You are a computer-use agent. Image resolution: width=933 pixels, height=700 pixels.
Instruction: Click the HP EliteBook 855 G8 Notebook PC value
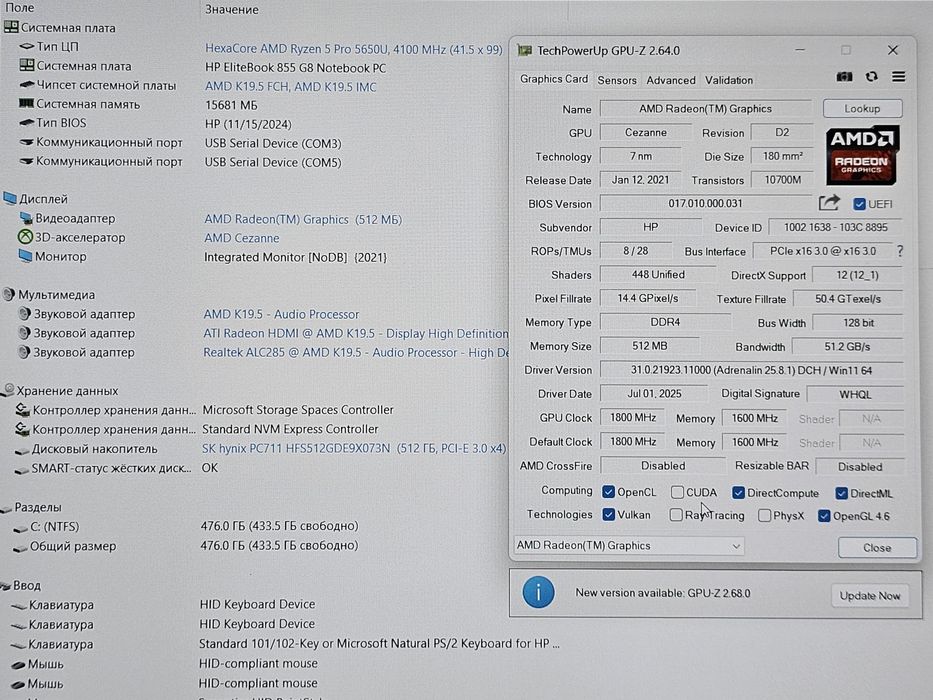click(295, 68)
